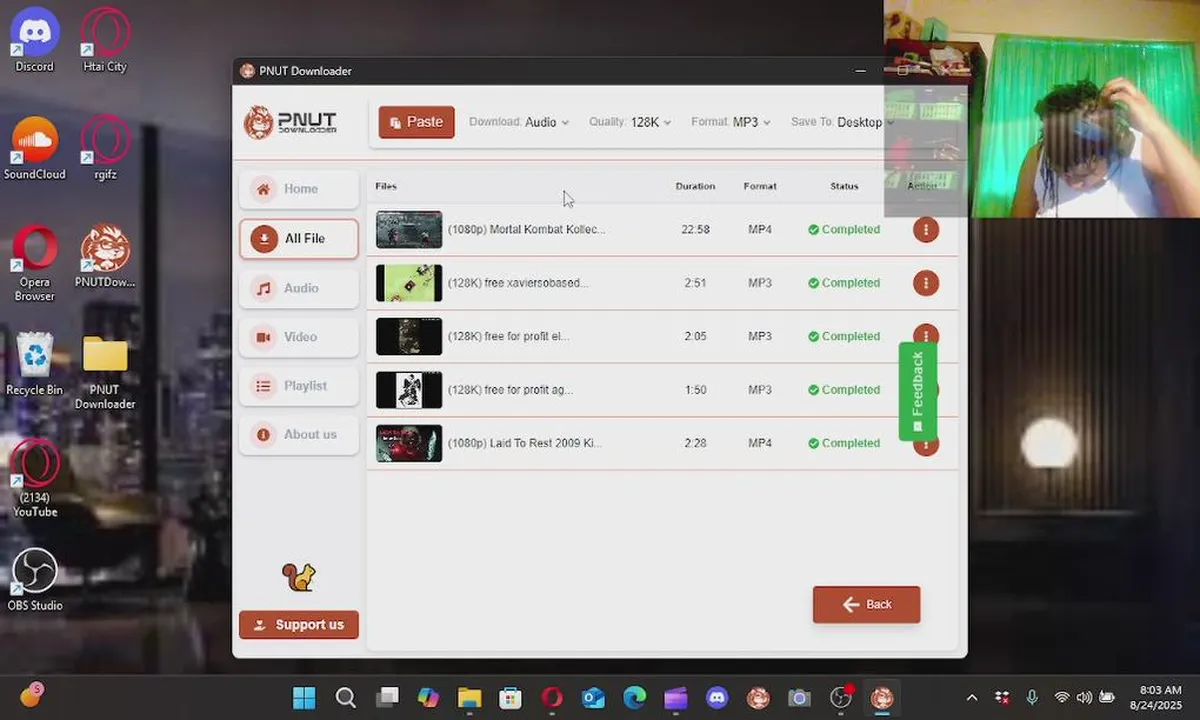
Task: Click the Duration column header
Action: (x=695, y=186)
